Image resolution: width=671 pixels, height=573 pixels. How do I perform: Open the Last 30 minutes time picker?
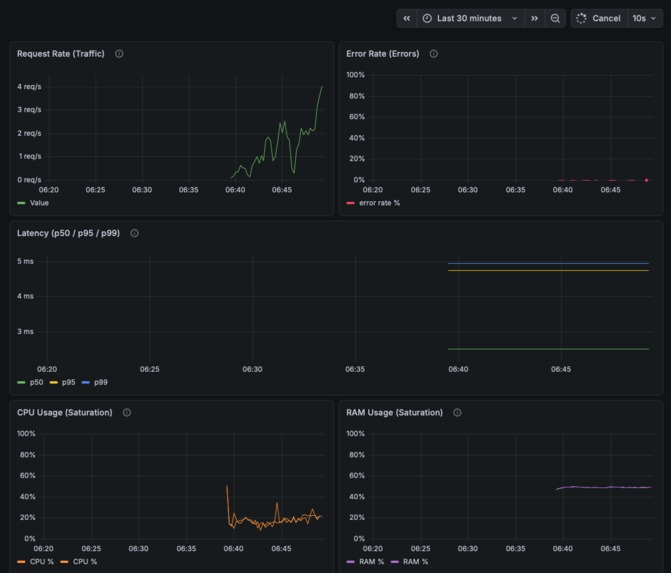click(x=470, y=18)
